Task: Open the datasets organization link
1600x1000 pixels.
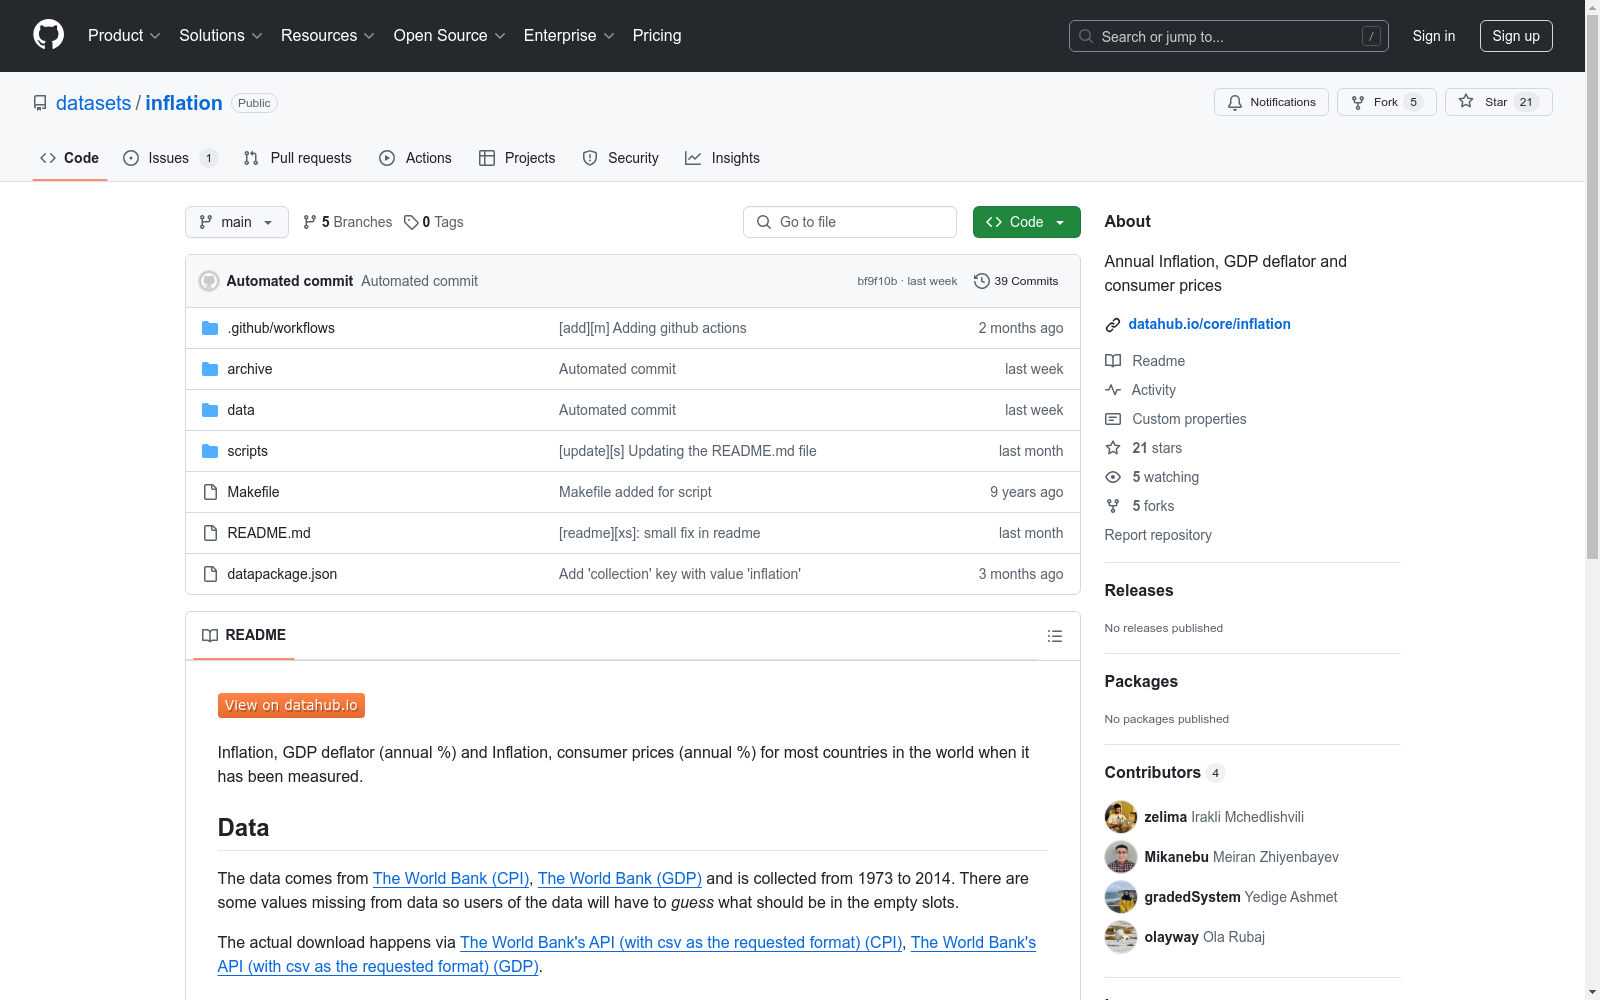Action: coord(93,103)
